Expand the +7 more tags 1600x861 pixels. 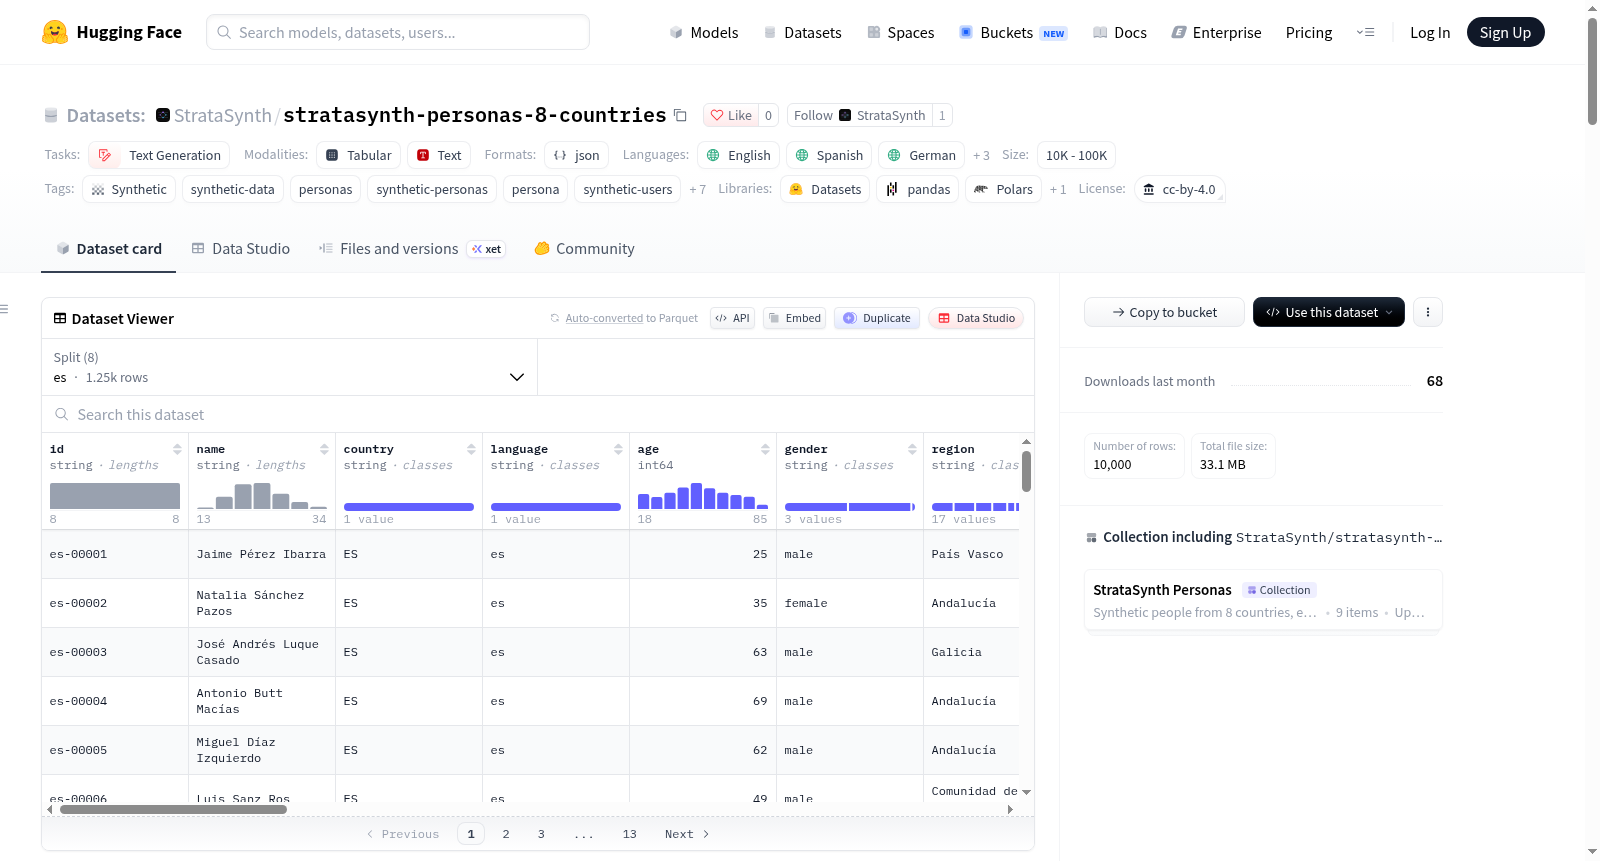tap(697, 189)
